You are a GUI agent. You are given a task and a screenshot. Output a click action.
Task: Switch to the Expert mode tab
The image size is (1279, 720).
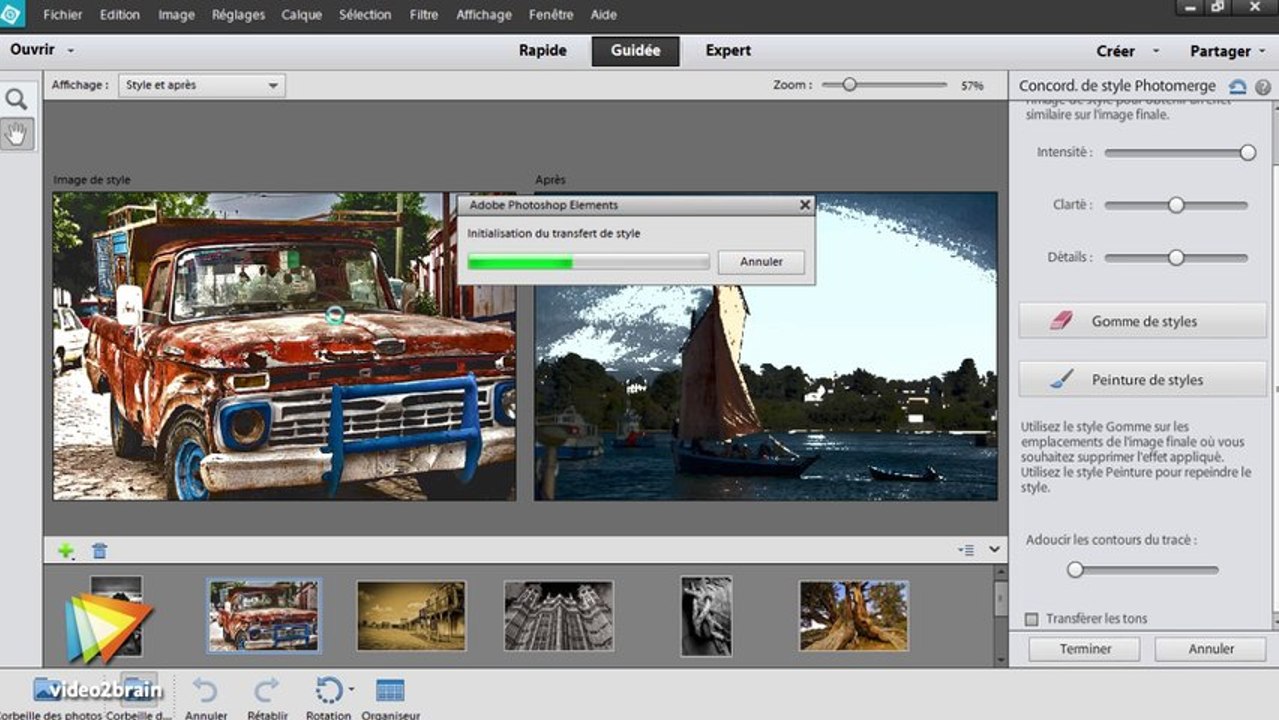[728, 51]
